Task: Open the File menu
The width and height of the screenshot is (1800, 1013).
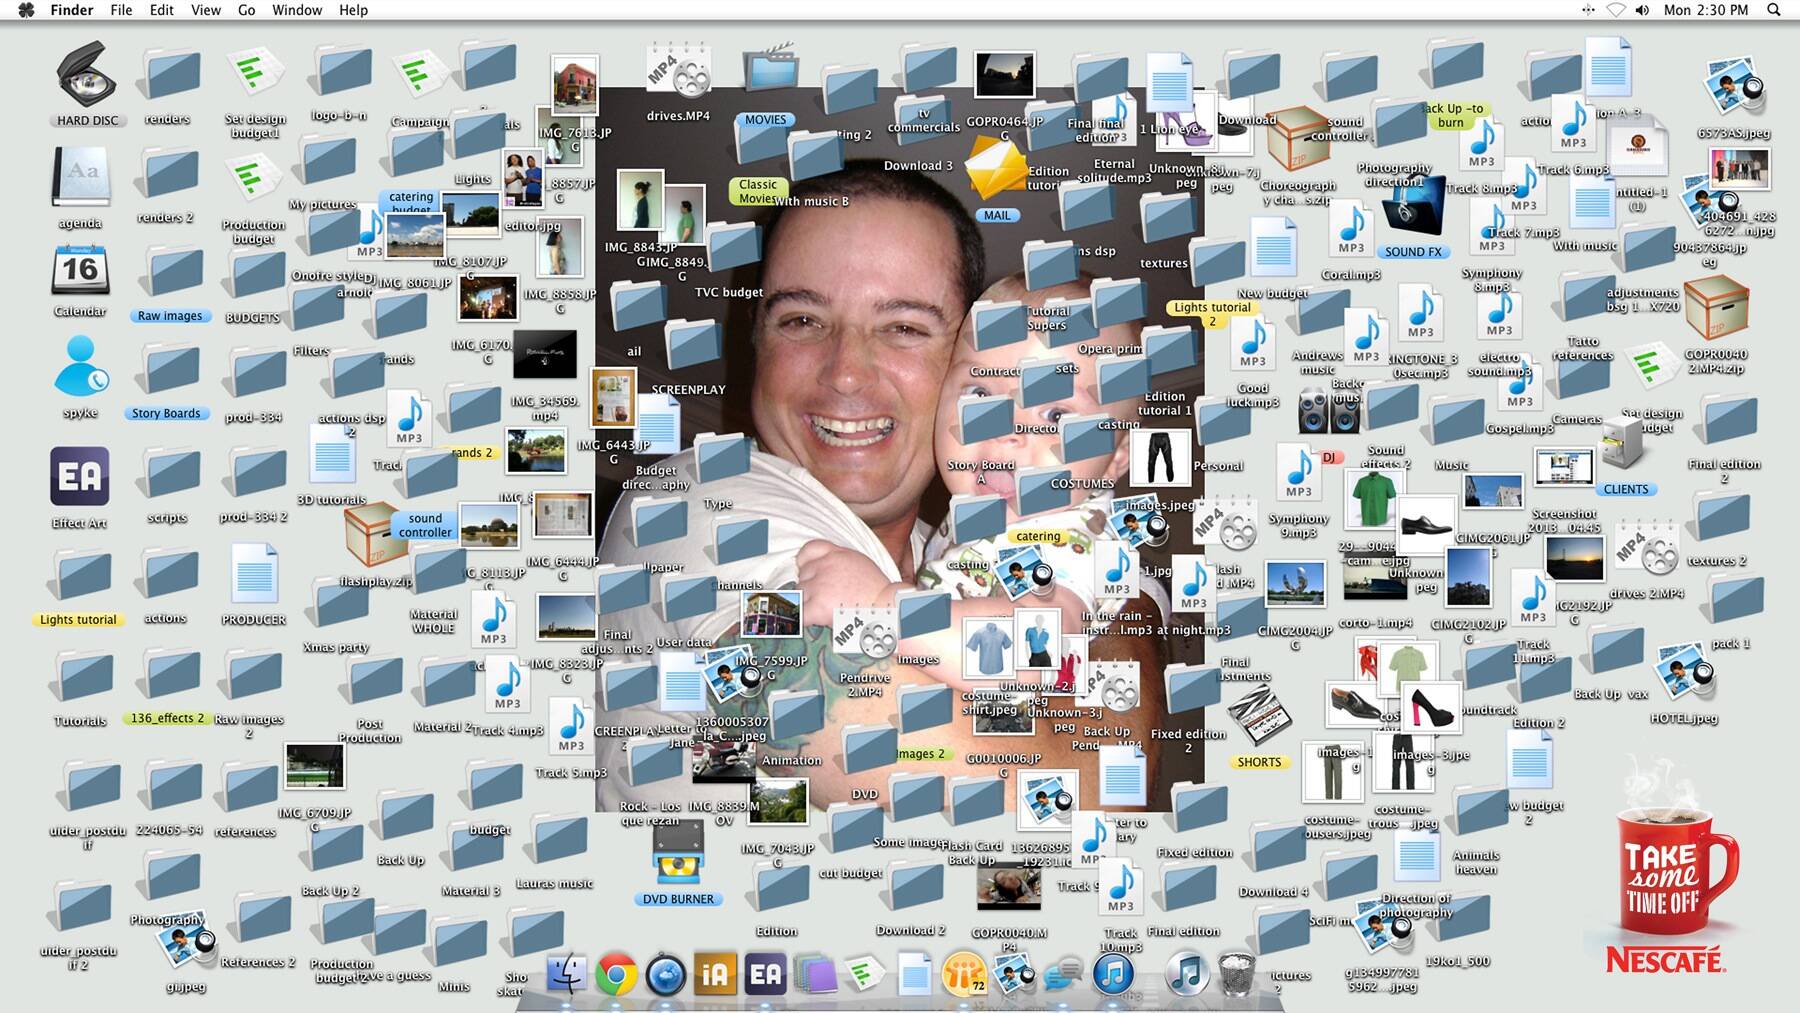Action: click(121, 10)
